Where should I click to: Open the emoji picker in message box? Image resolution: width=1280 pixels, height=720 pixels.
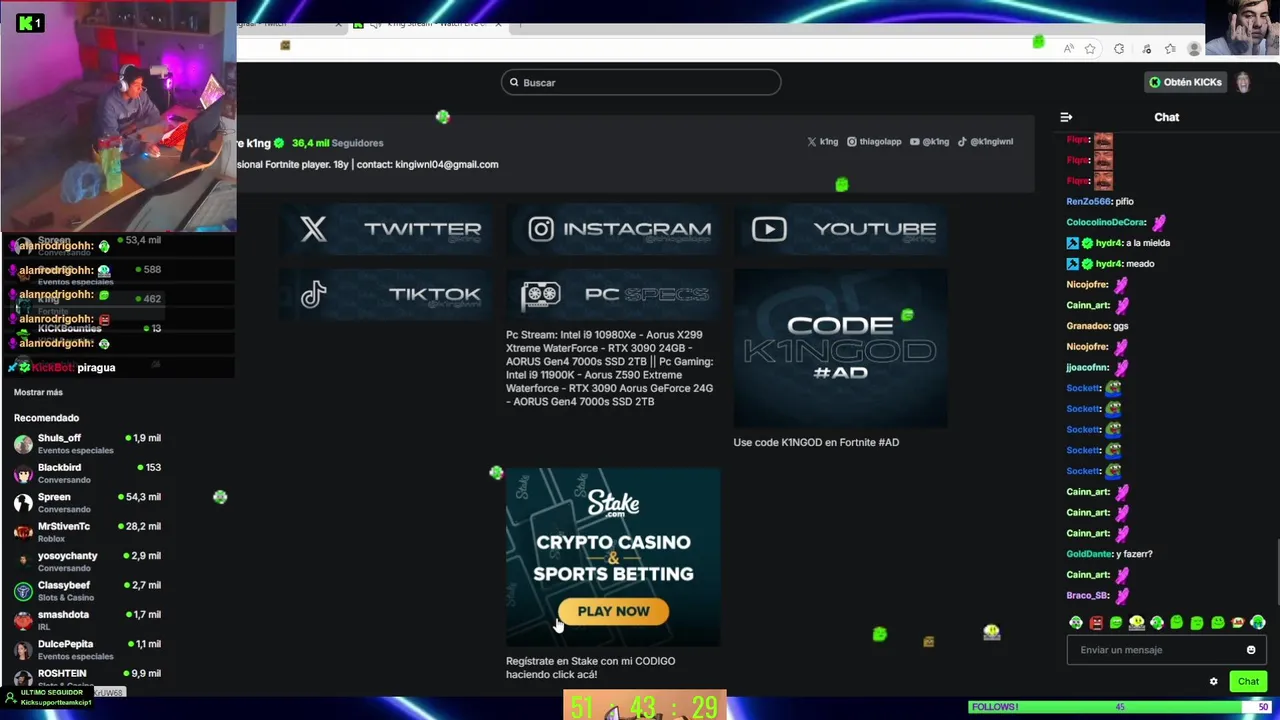point(1251,650)
